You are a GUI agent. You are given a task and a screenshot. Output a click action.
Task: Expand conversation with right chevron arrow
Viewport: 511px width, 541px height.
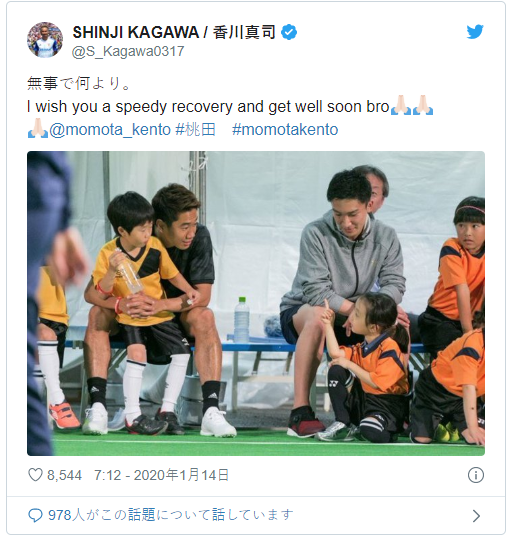[476, 516]
